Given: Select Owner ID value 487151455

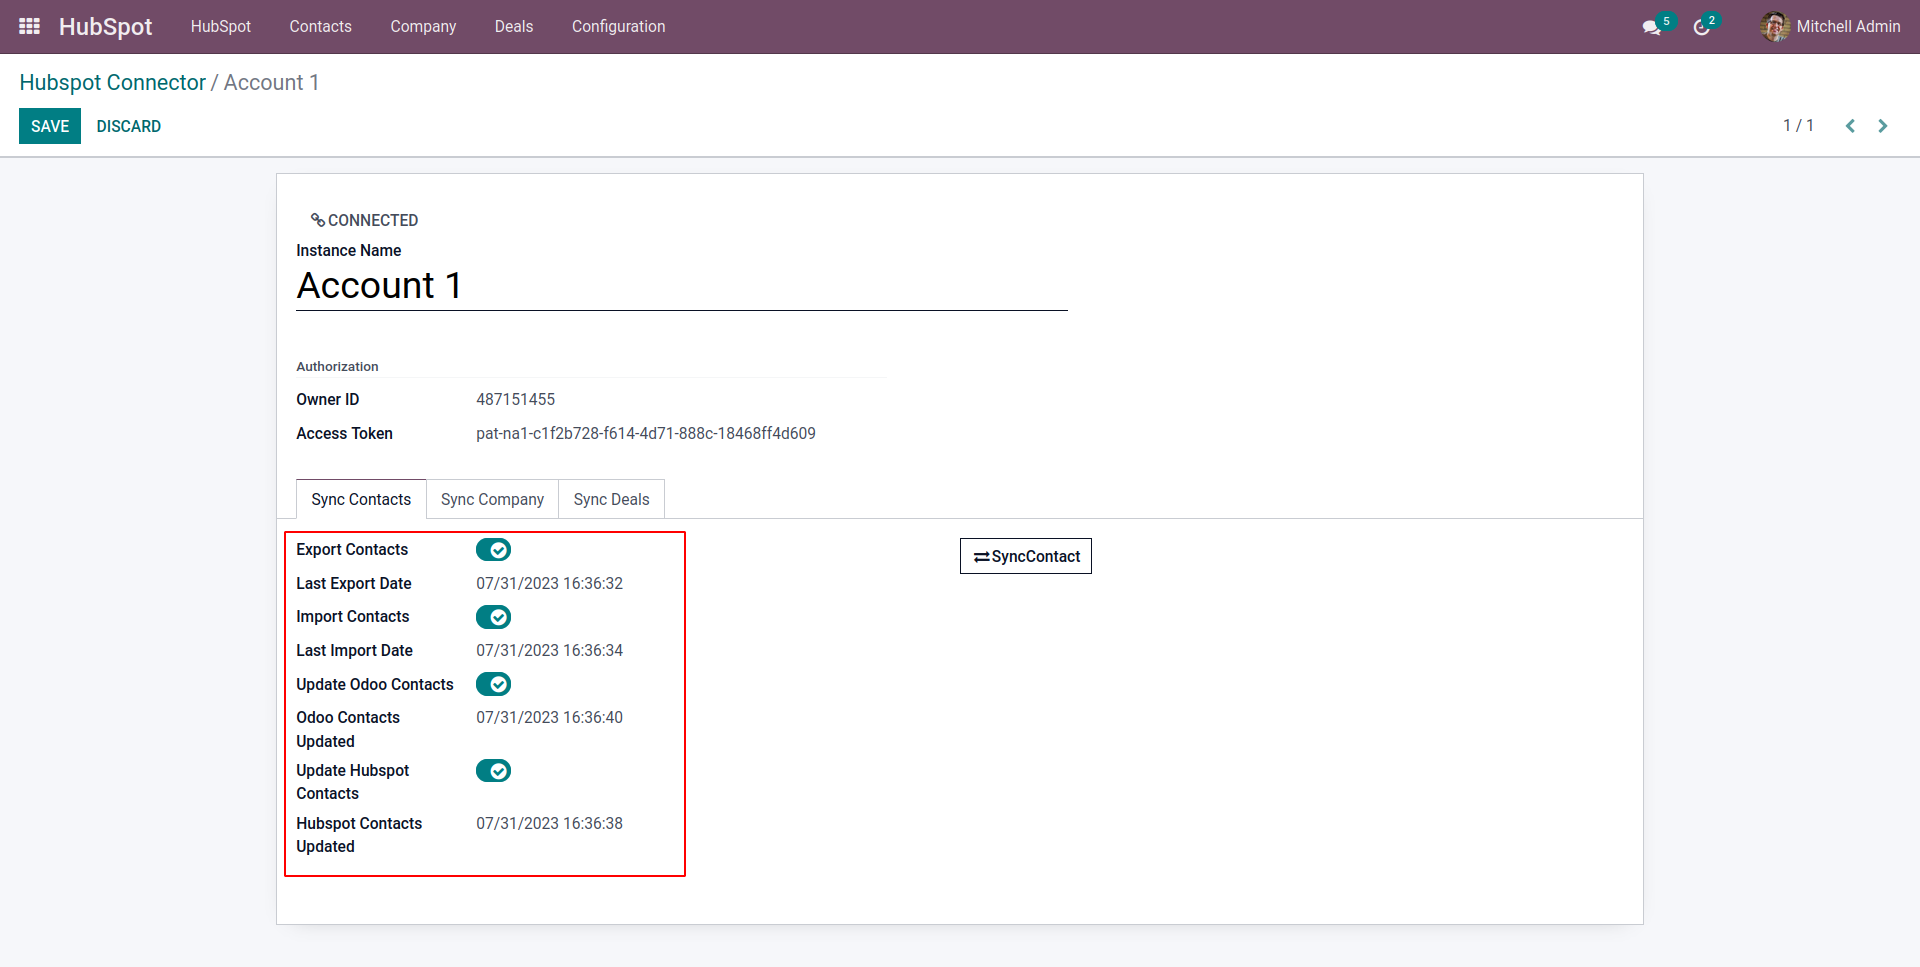Looking at the screenshot, I should pyautogui.click(x=516, y=400).
